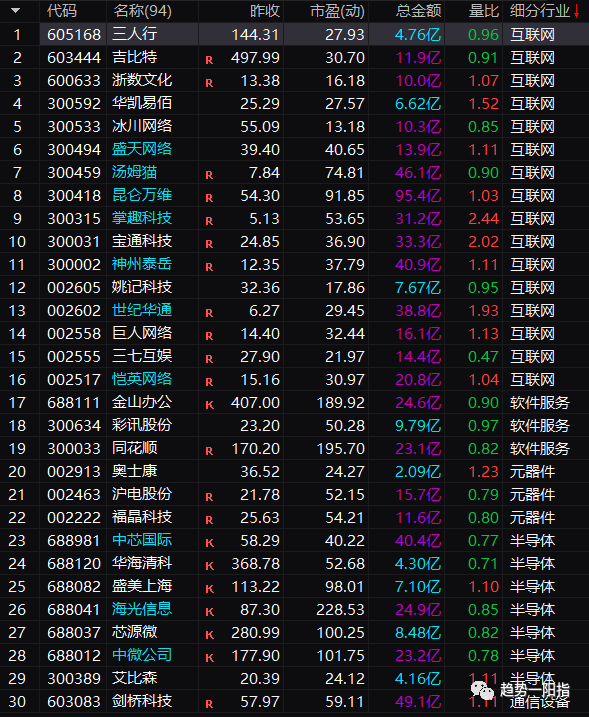Select stock 盛美上海

[142, 586]
